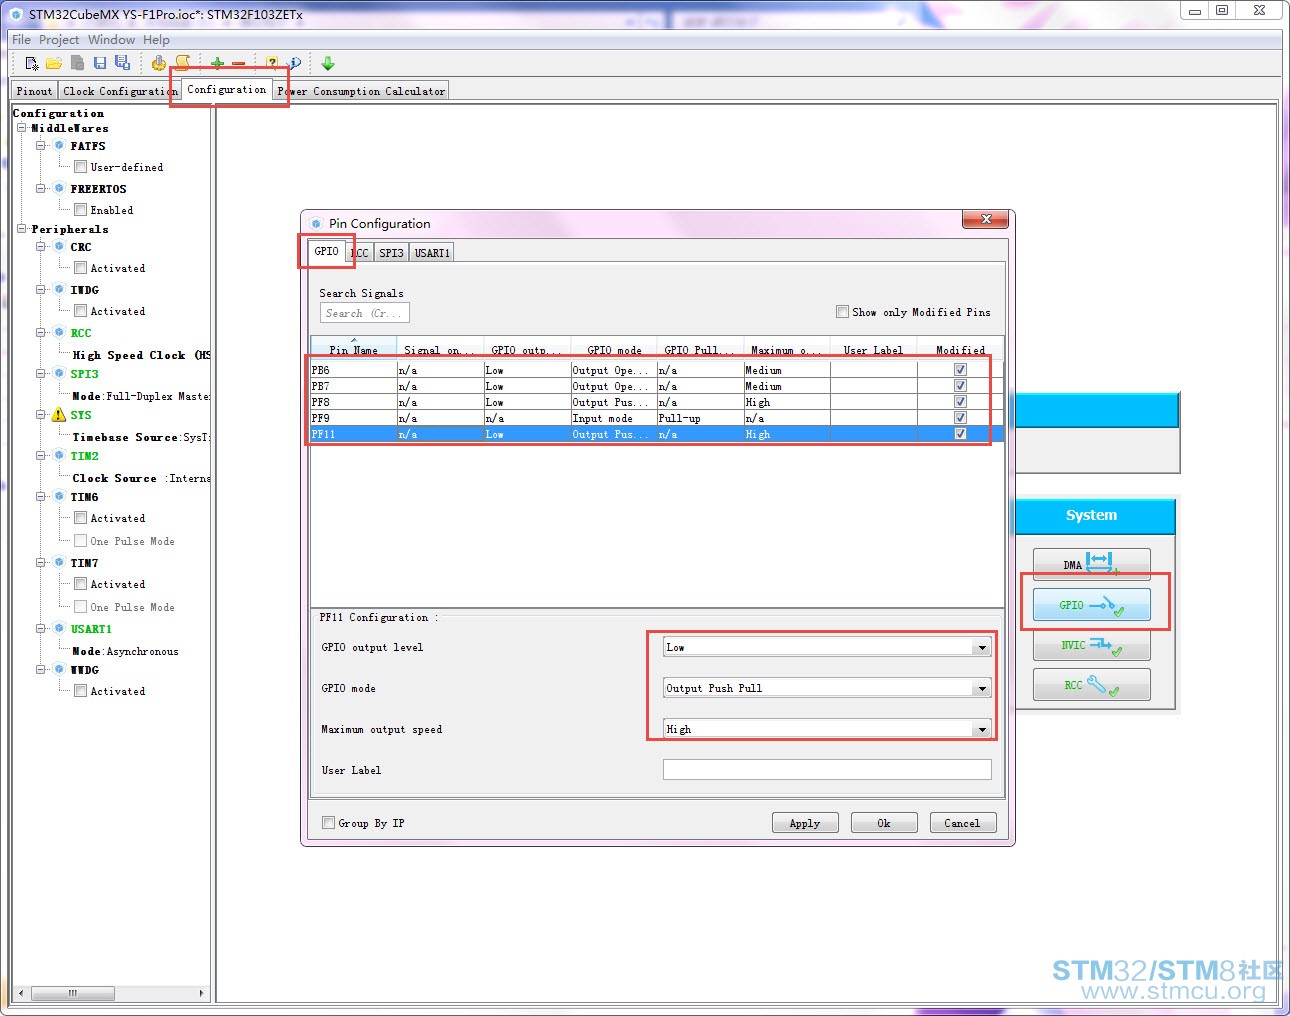
Task: Click the Help question mark icon
Action: (272, 63)
